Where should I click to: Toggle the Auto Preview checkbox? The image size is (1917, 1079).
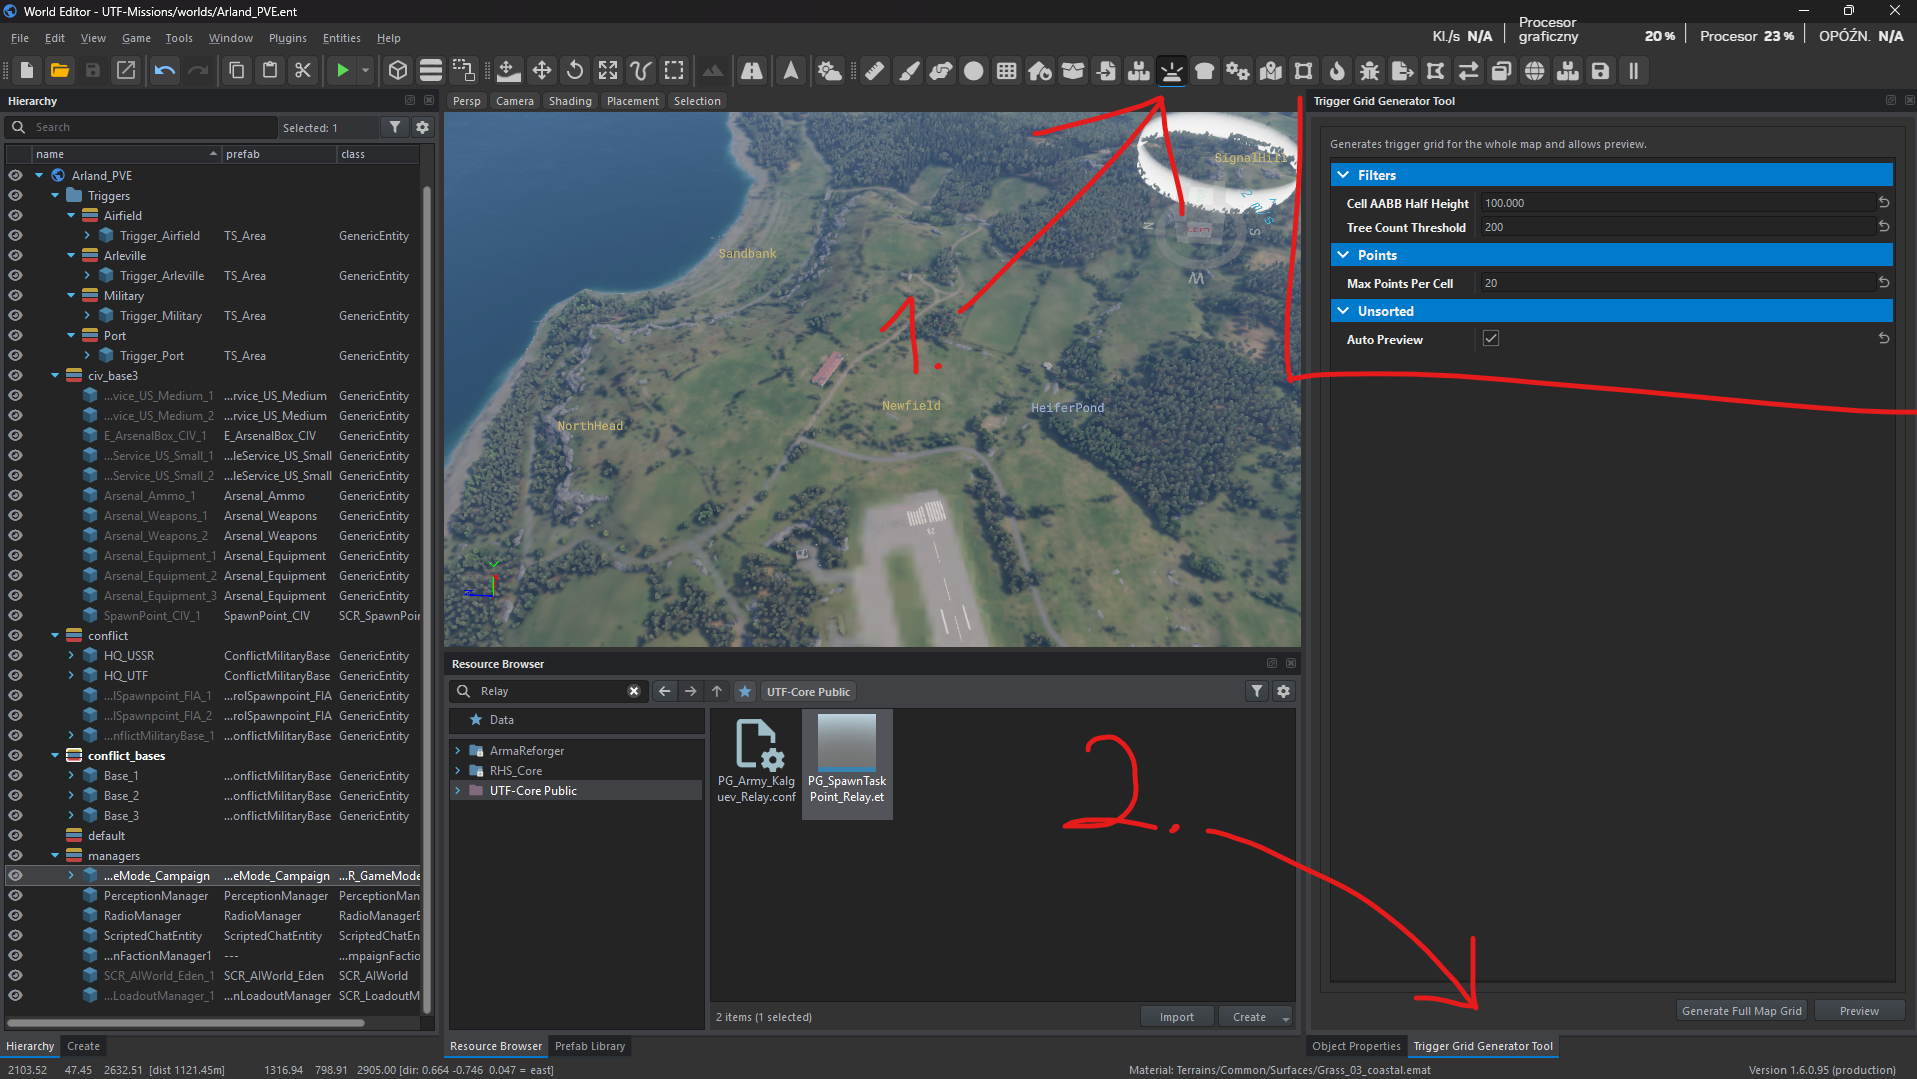[1491, 339]
